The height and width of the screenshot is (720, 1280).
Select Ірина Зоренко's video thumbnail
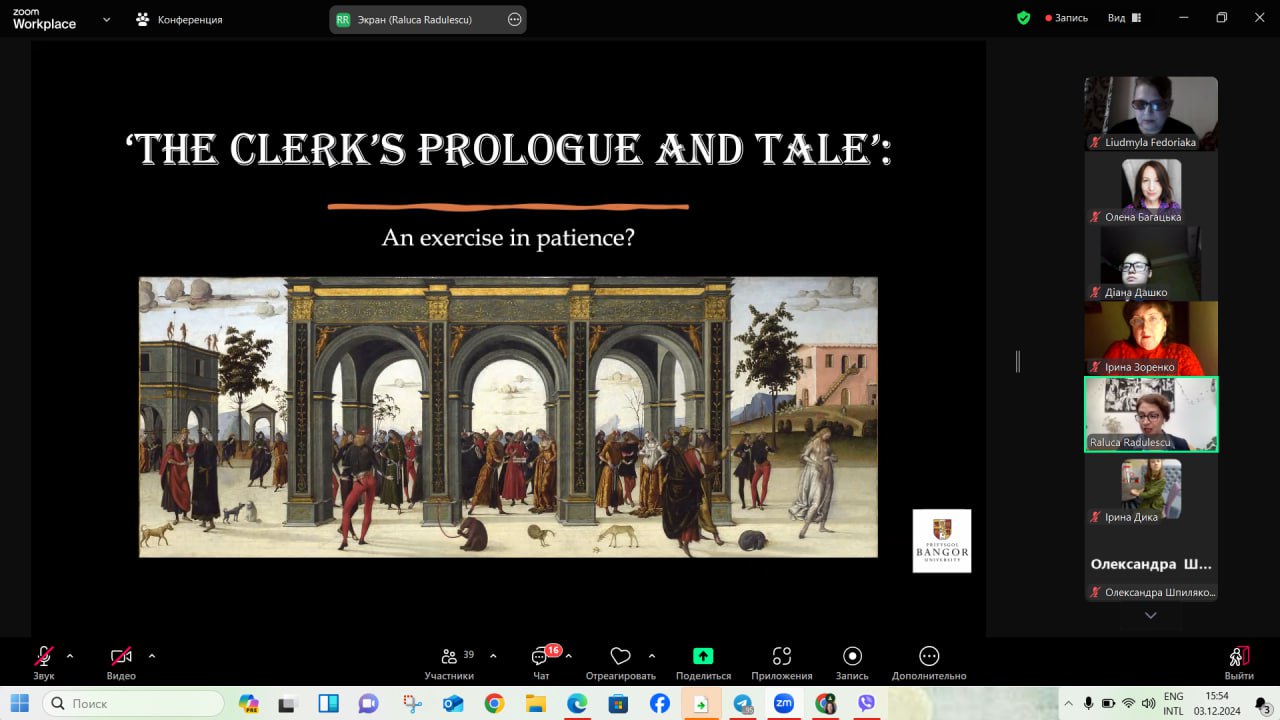(x=1151, y=338)
